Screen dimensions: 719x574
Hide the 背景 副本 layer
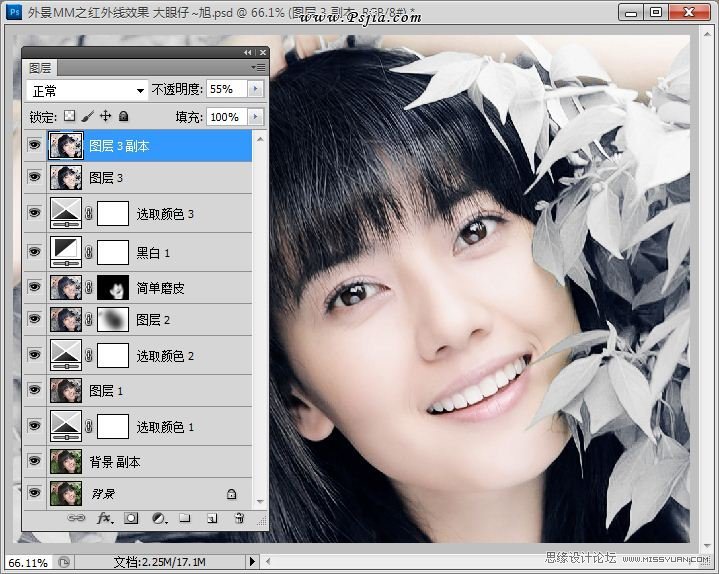tap(34, 461)
